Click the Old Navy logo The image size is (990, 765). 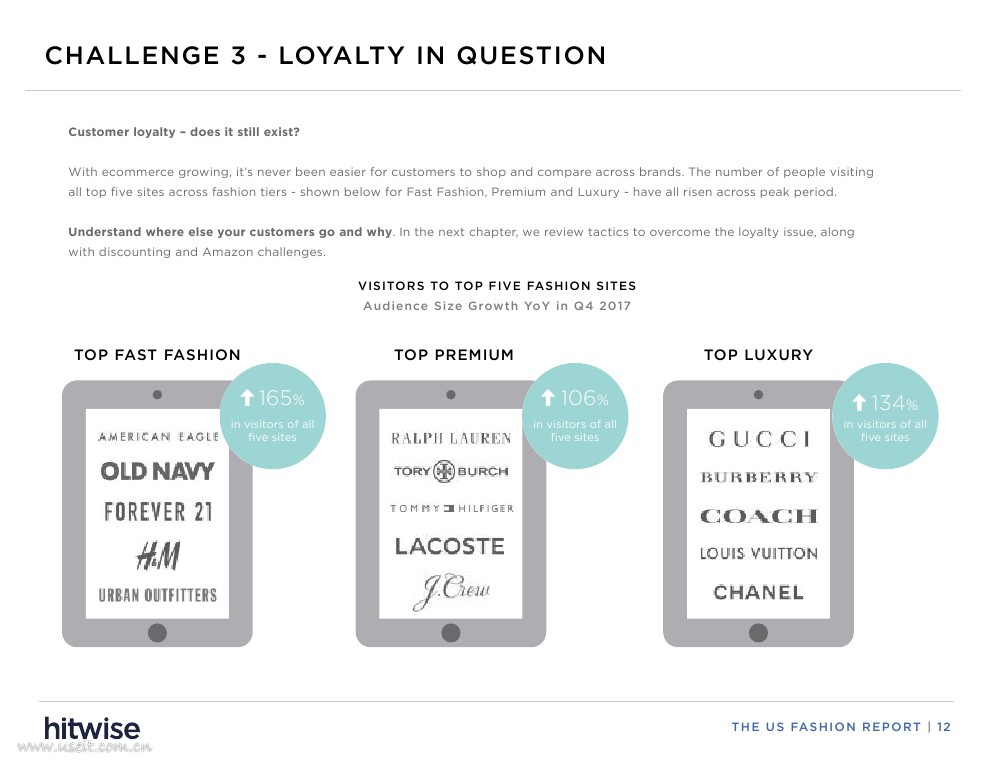point(157,471)
